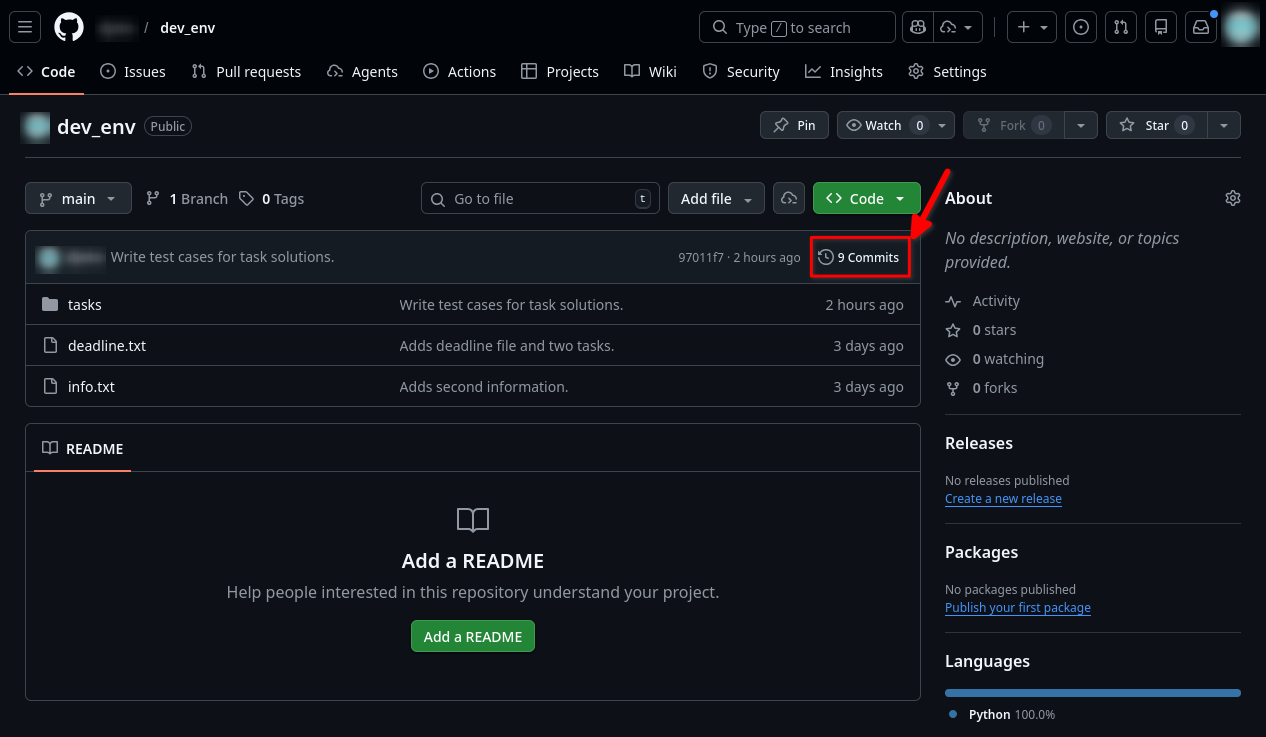Open the green Code dropdown
Screen dimensions: 1266x737
866,198
